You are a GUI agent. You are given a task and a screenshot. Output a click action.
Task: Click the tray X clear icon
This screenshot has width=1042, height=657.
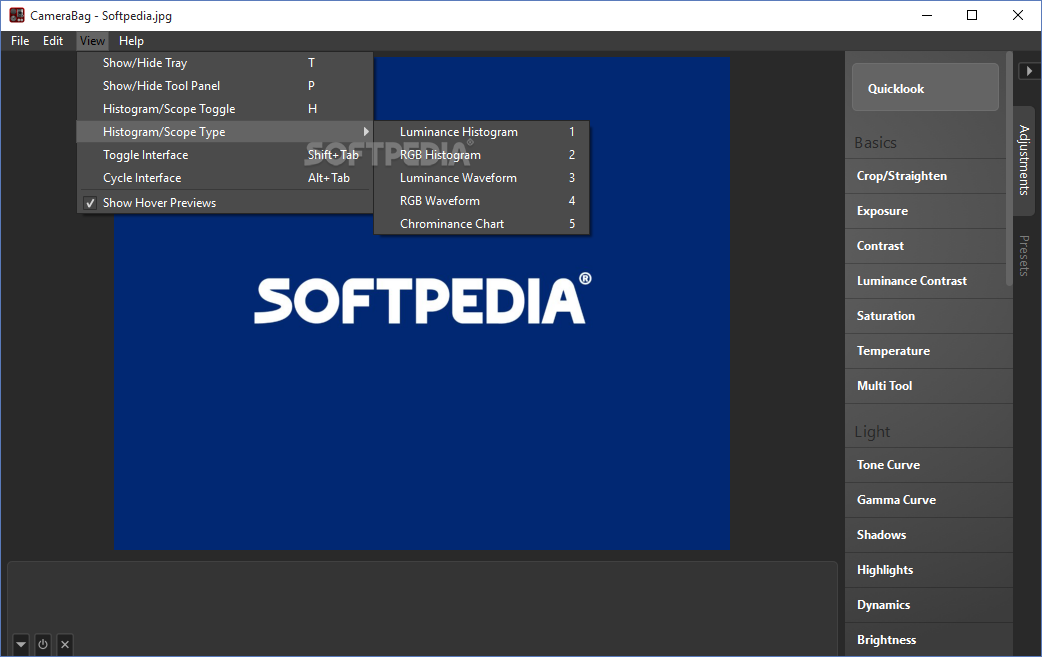coord(64,644)
